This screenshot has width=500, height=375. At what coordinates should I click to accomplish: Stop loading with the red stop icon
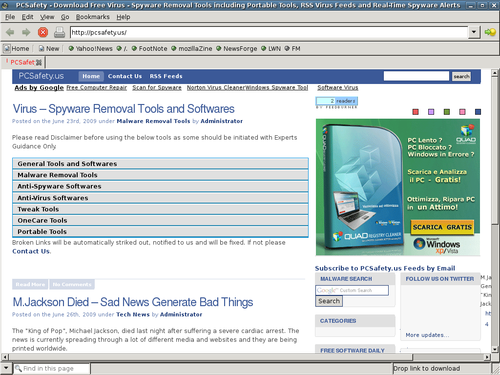(43, 32)
